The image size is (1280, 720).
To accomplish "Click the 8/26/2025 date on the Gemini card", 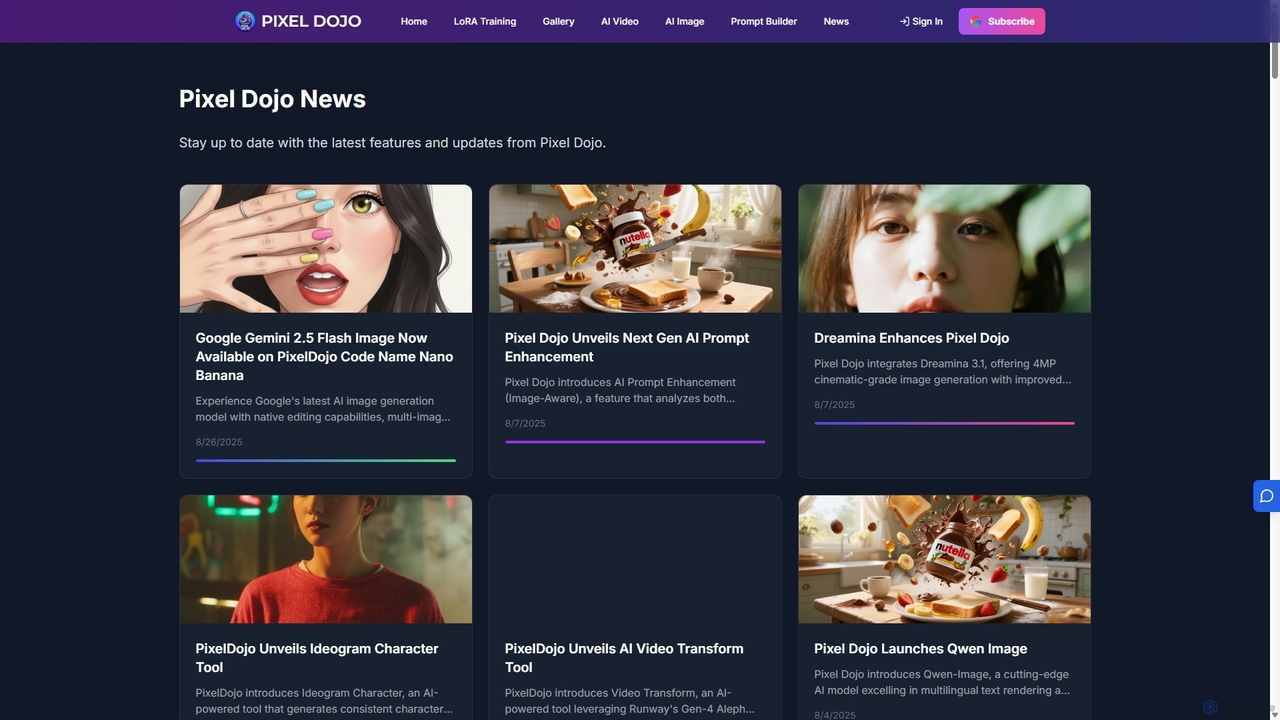I will click(219, 442).
